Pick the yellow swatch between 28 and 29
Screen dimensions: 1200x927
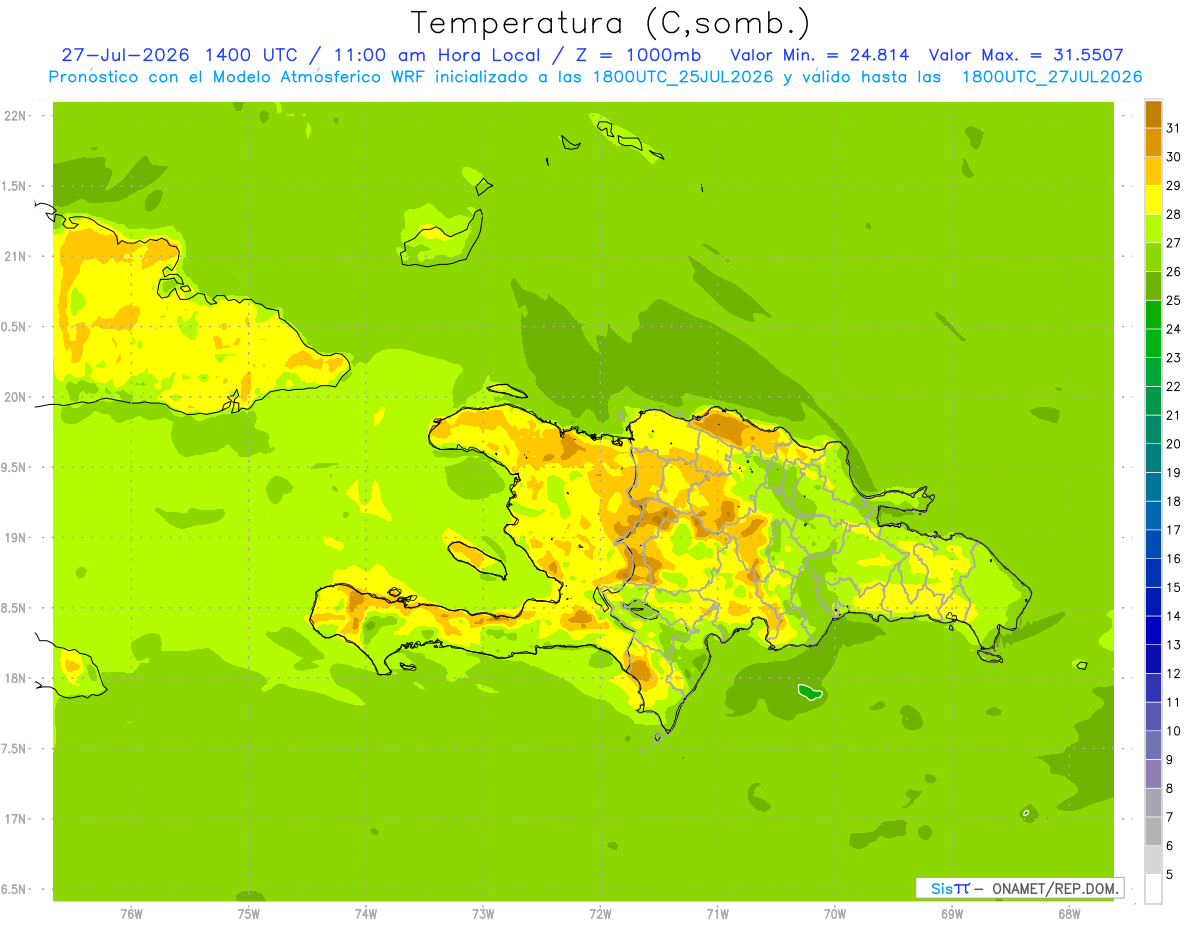point(1153,200)
